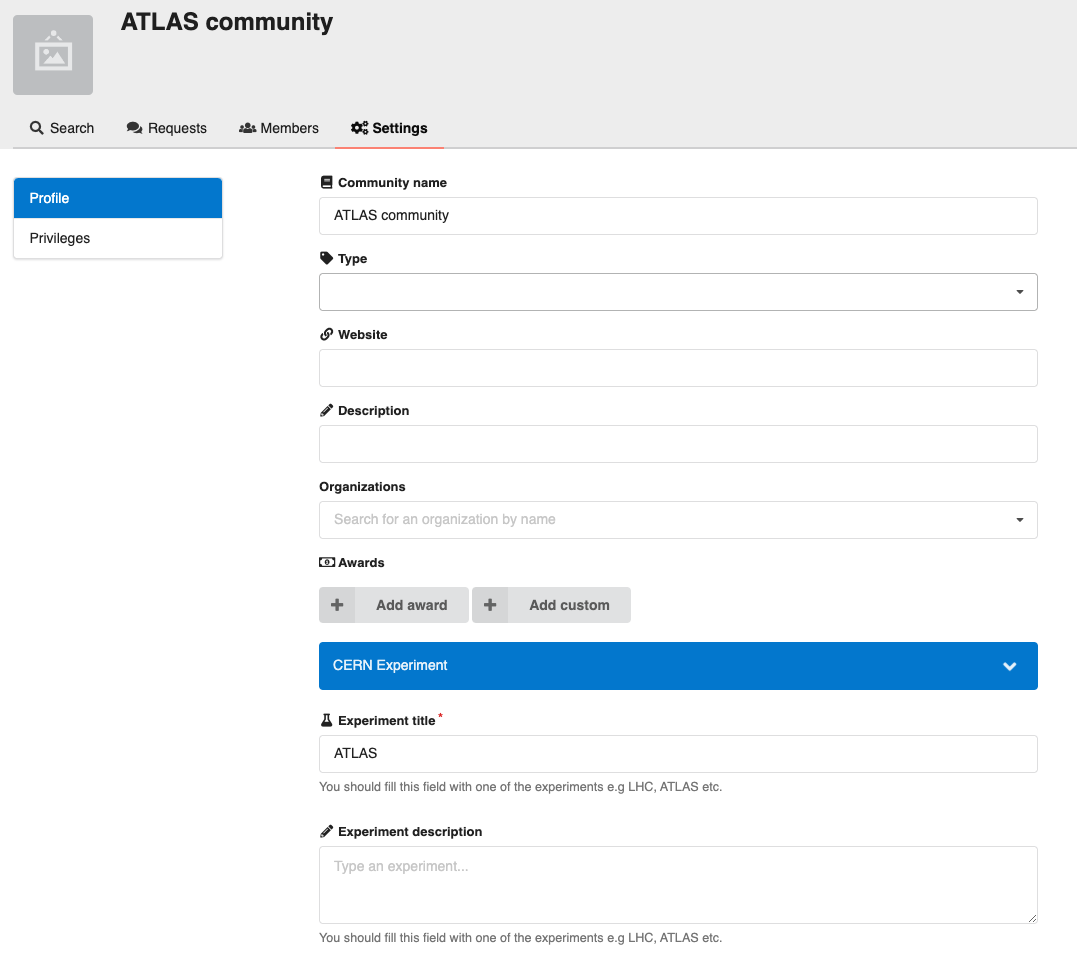Screen dimensions: 1077x957
Task: Click the link icon beside Website
Action: [326, 335]
